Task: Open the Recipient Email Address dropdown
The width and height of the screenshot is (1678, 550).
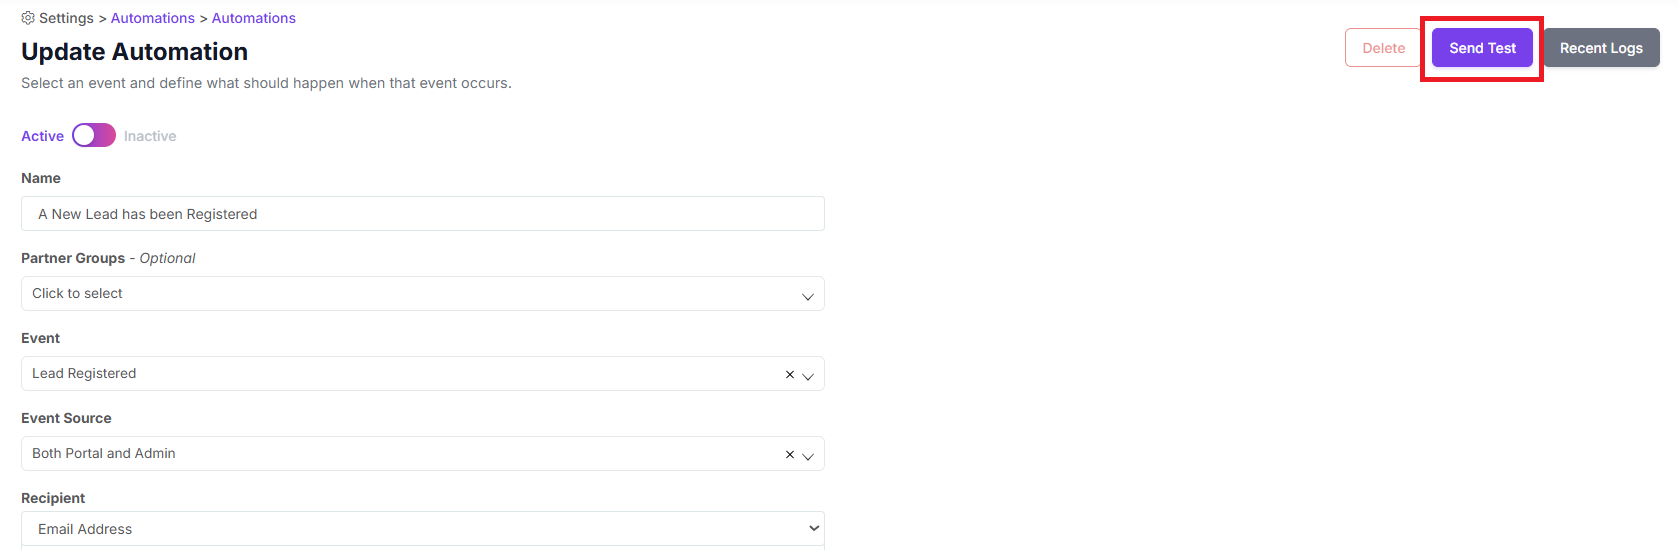Action: coord(423,528)
